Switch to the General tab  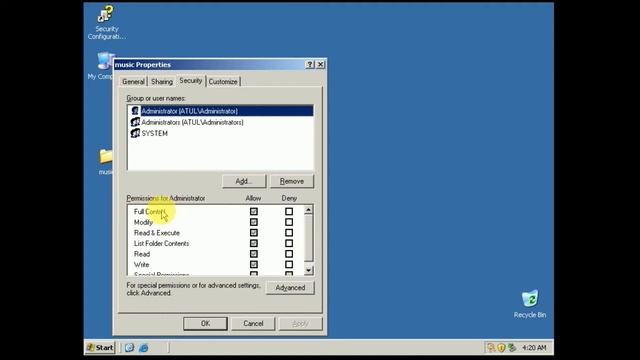pyautogui.click(x=133, y=82)
